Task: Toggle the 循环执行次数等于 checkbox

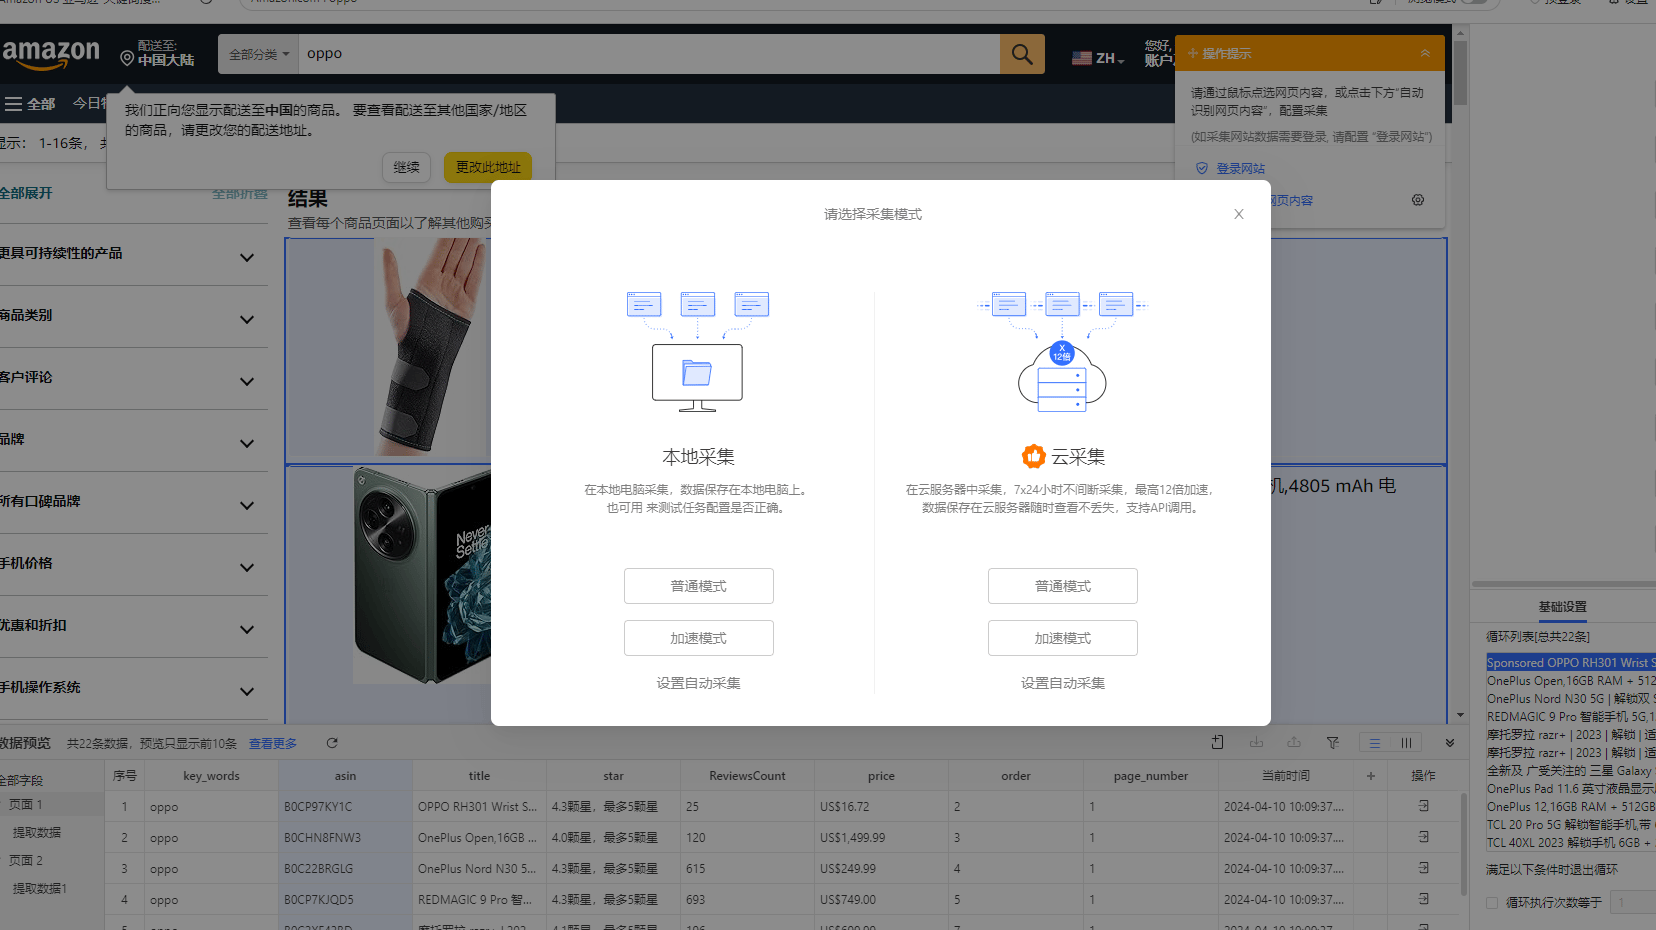Action: point(1492,902)
